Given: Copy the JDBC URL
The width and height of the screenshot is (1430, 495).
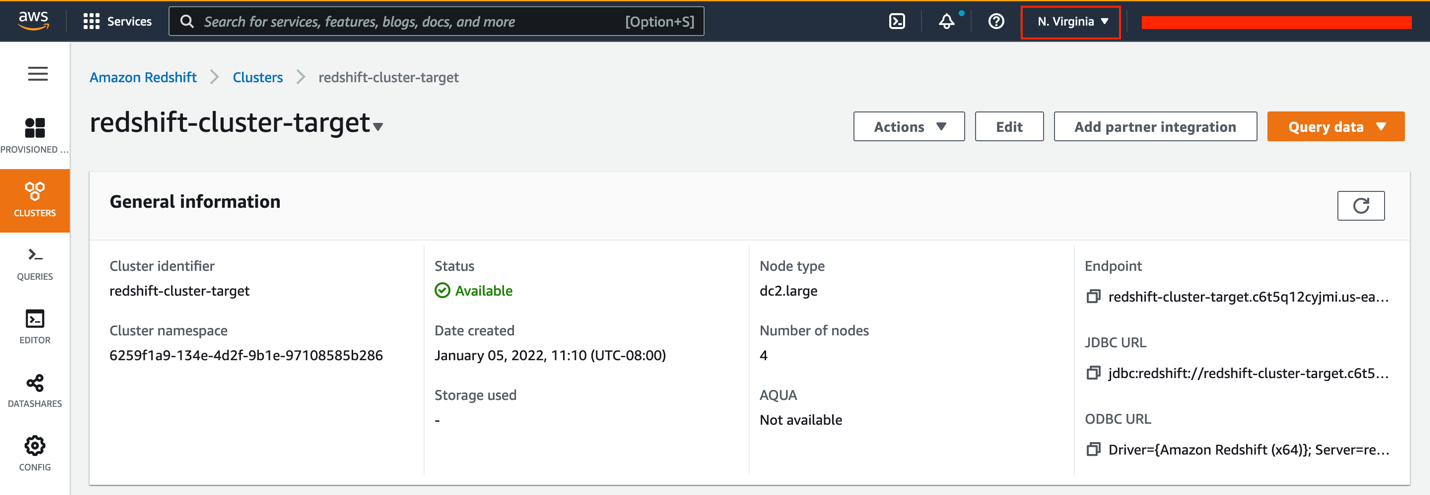Looking at the screenshot, I should tap(1093, 373).
